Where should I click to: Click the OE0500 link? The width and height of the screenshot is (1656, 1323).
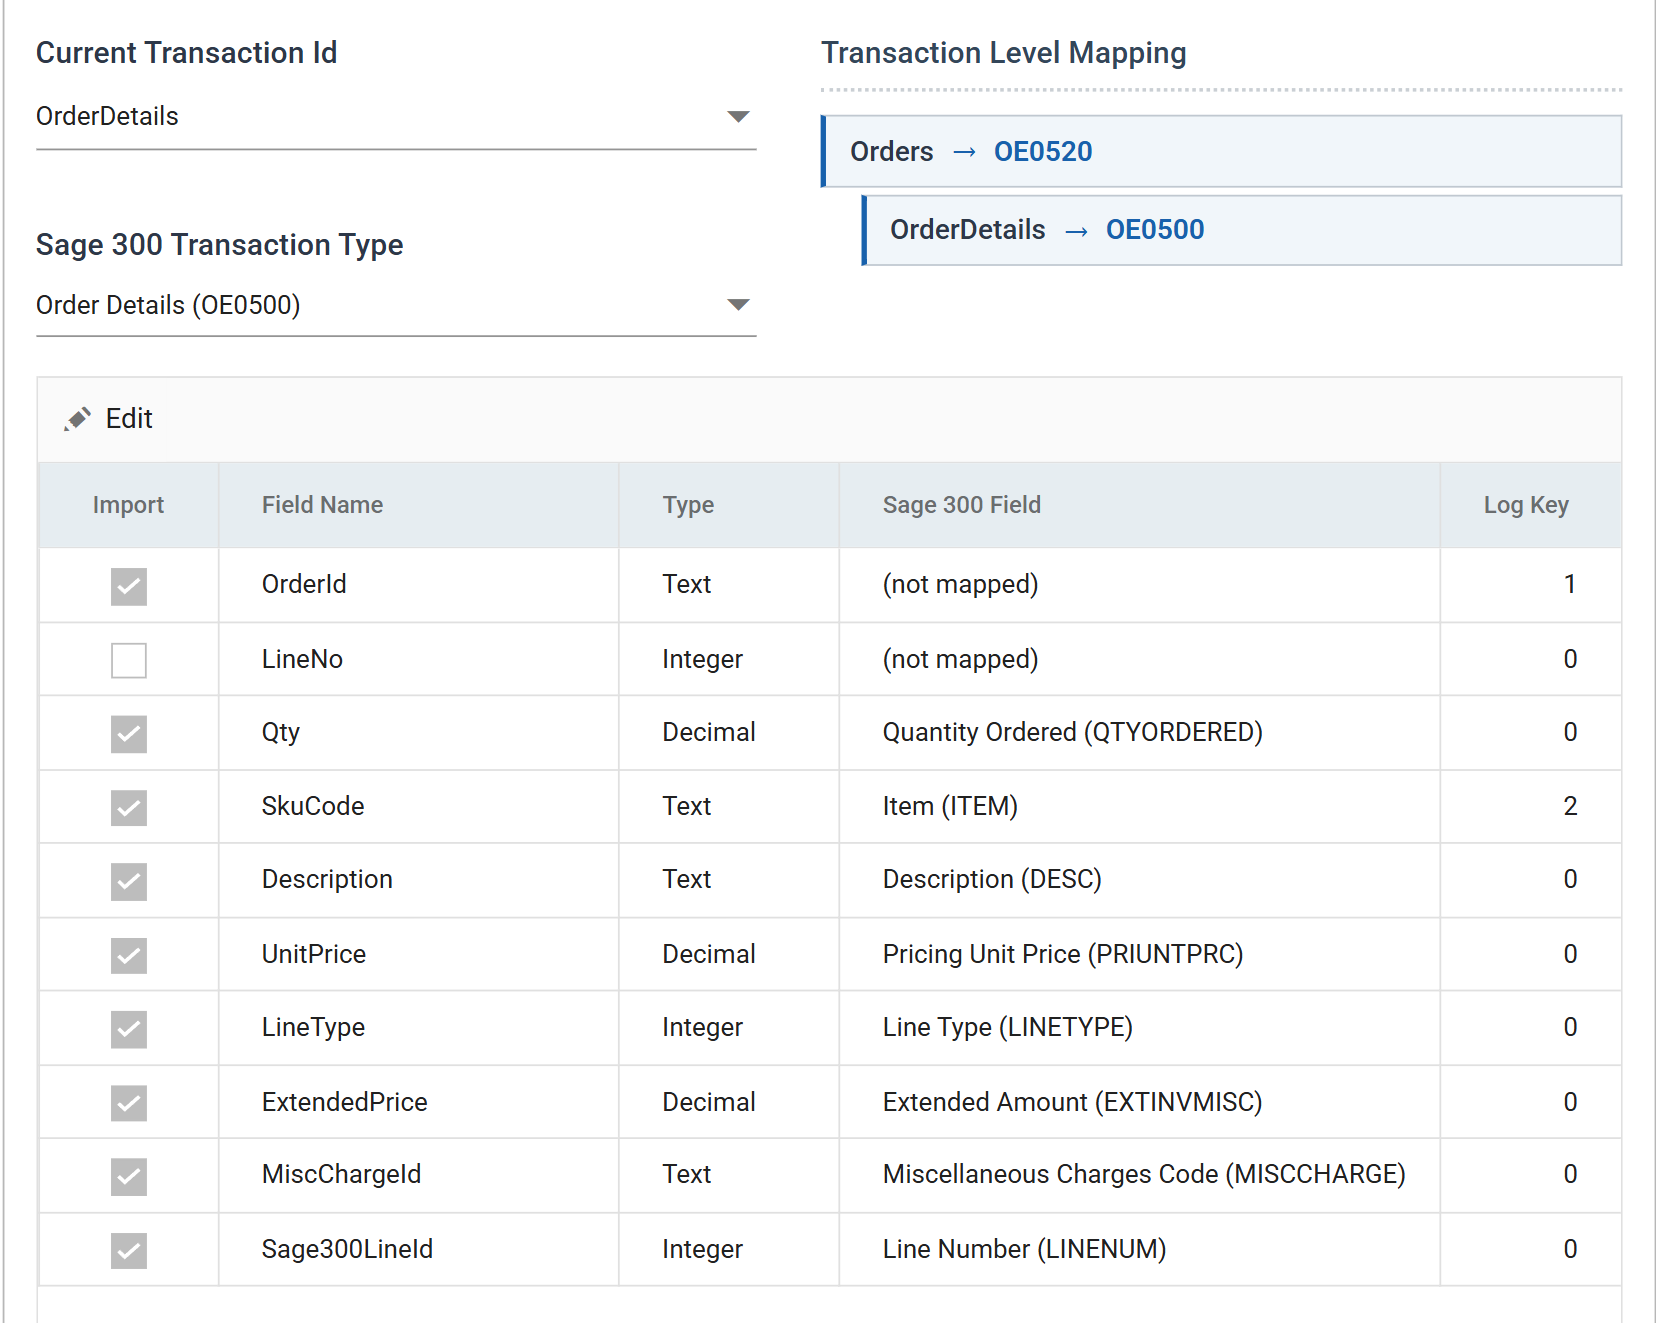point(1155,230)
